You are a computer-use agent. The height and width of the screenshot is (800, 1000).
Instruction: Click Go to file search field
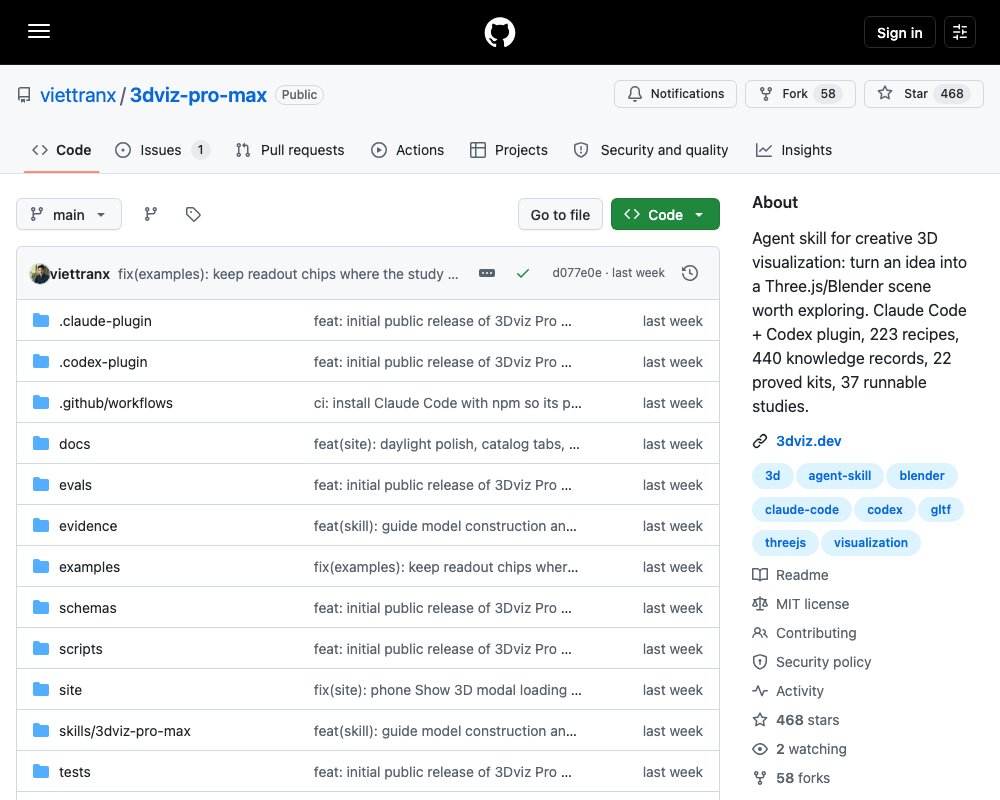click(x=560, y=214)
